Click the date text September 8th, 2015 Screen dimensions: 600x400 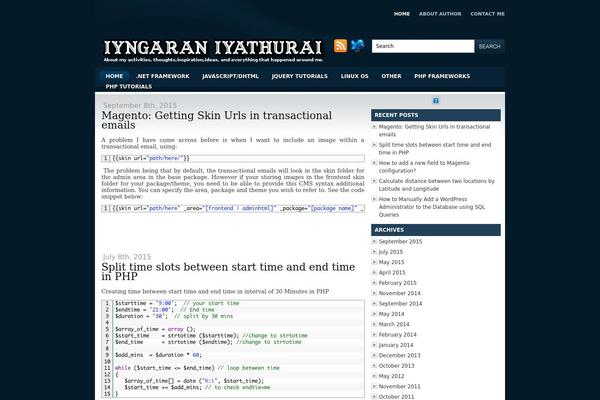pyautogui.click(x=140, y=105)
